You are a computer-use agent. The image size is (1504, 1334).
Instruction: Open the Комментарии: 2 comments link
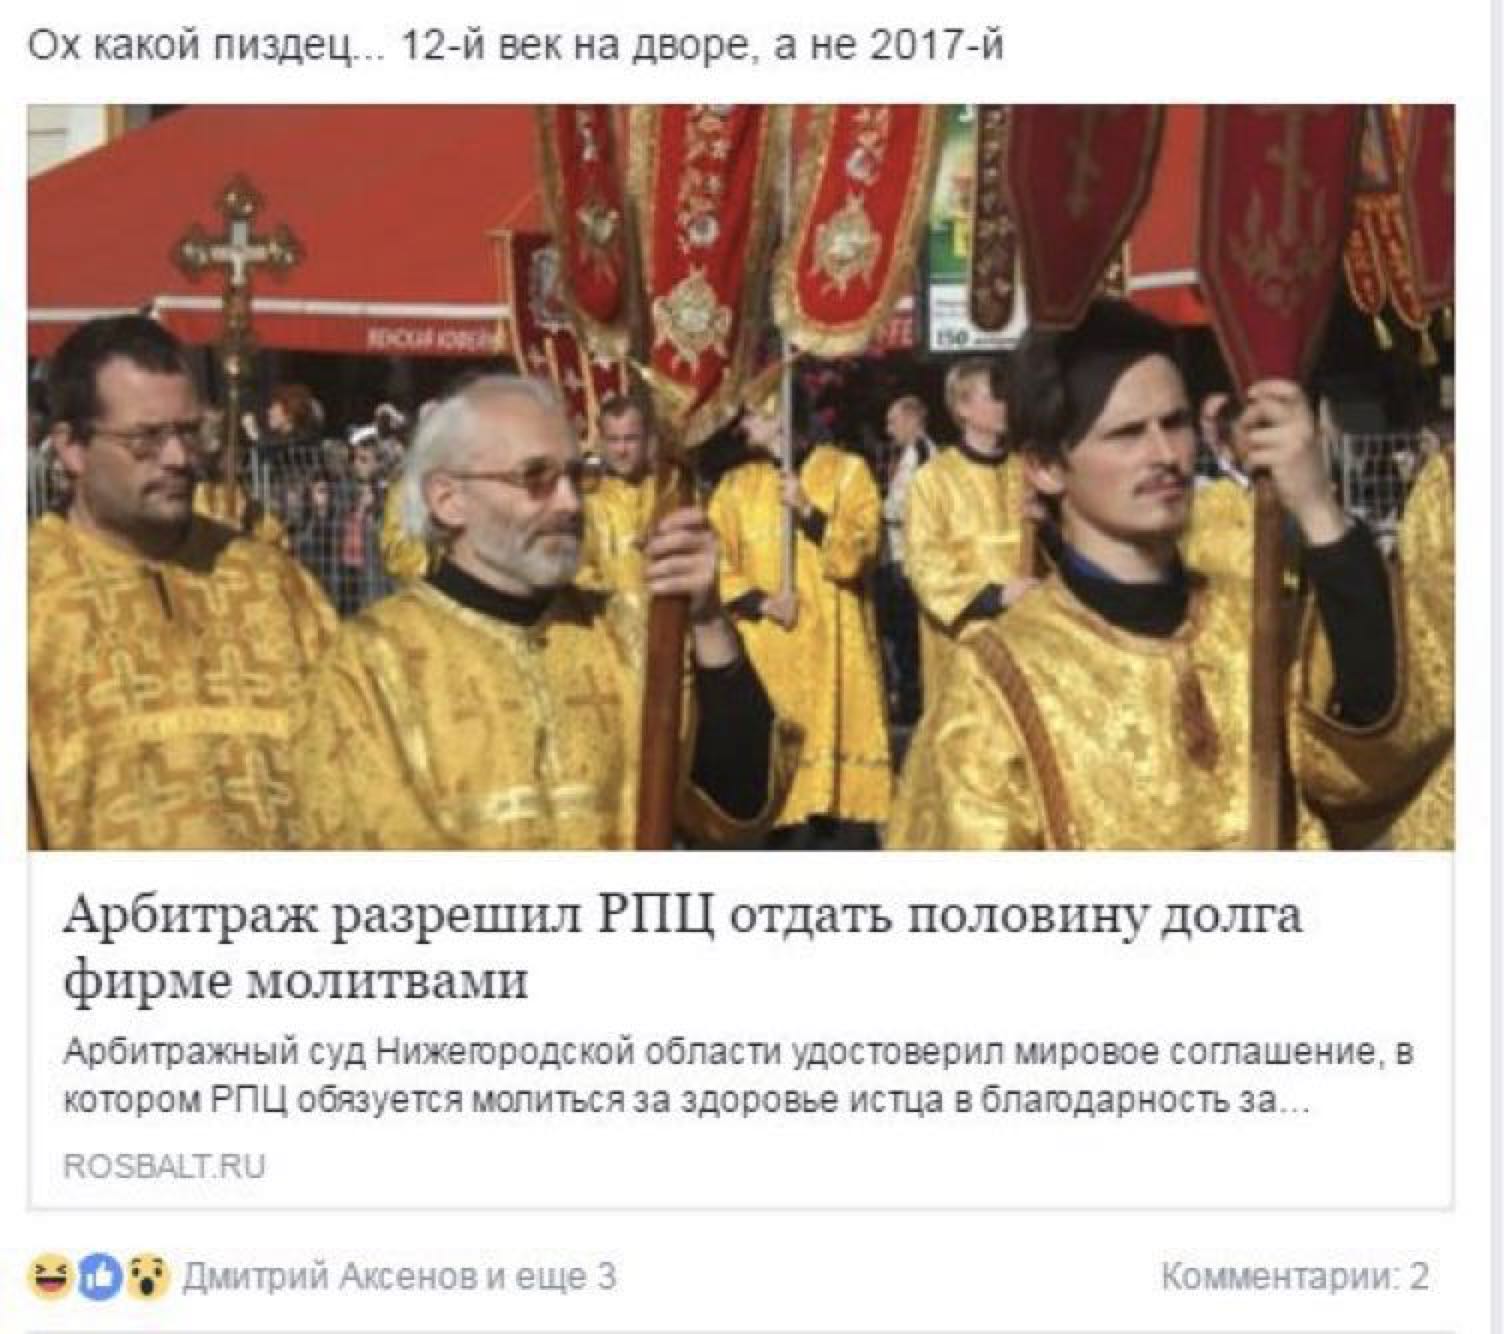click(x=1295, y=1277)
